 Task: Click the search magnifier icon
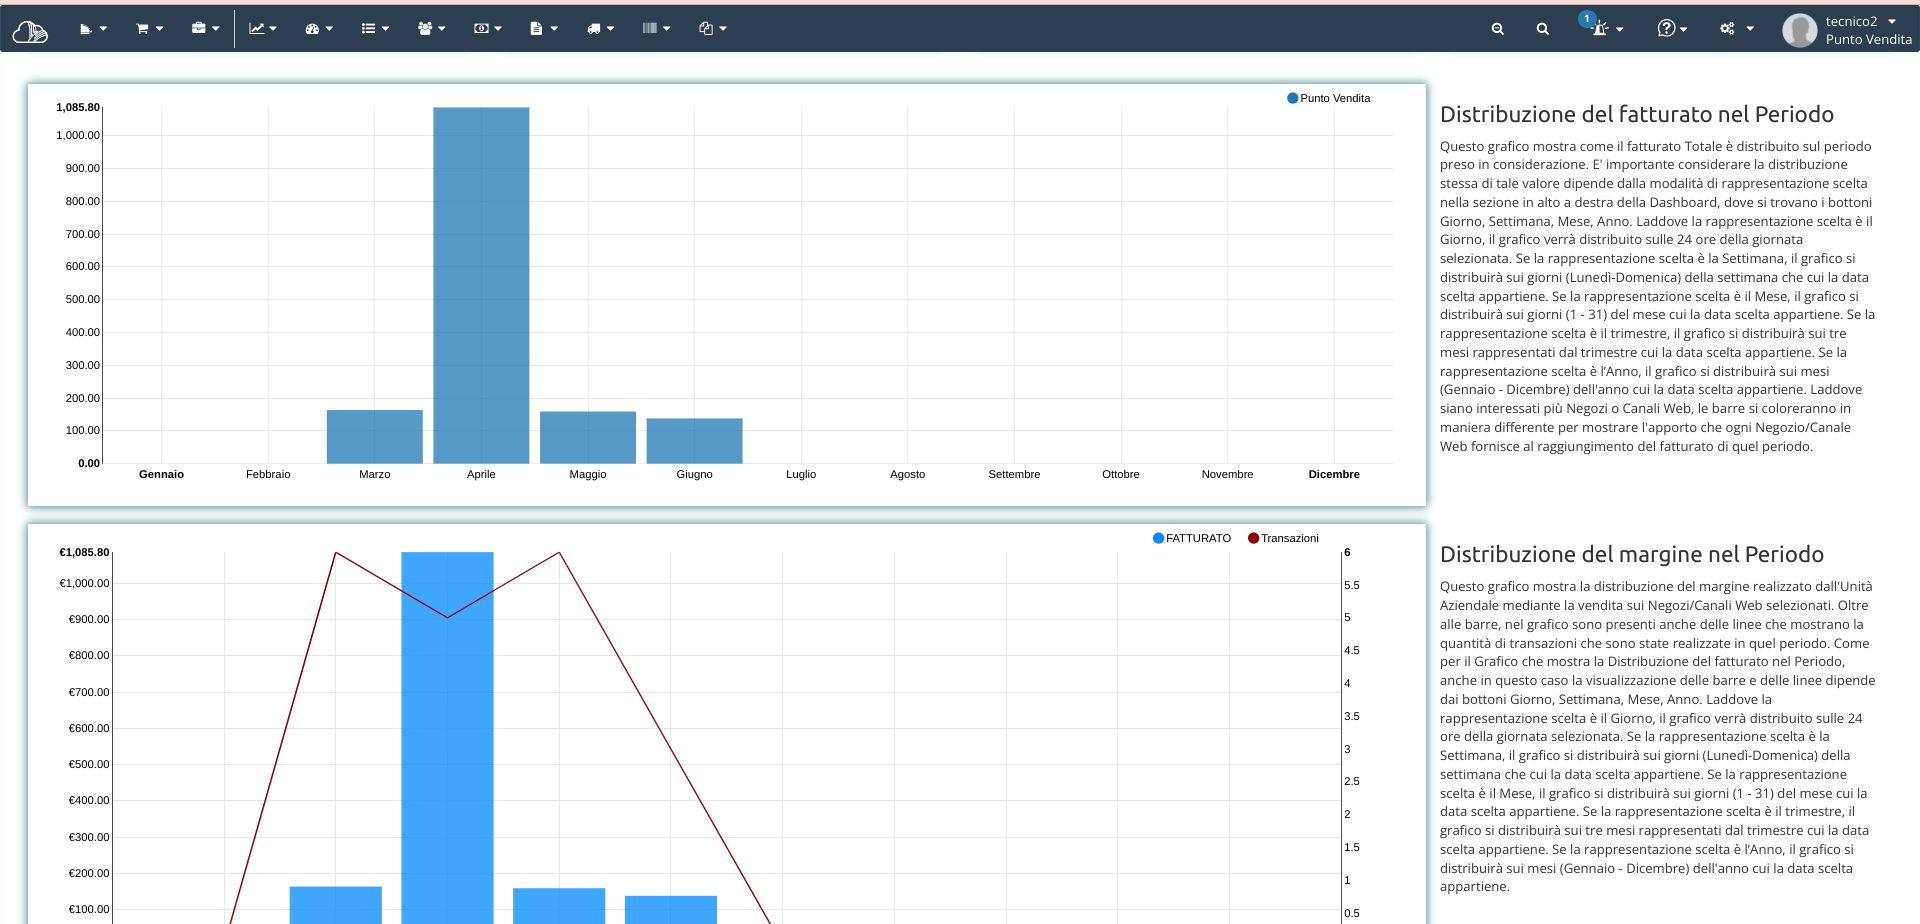tap(1543, 29)
